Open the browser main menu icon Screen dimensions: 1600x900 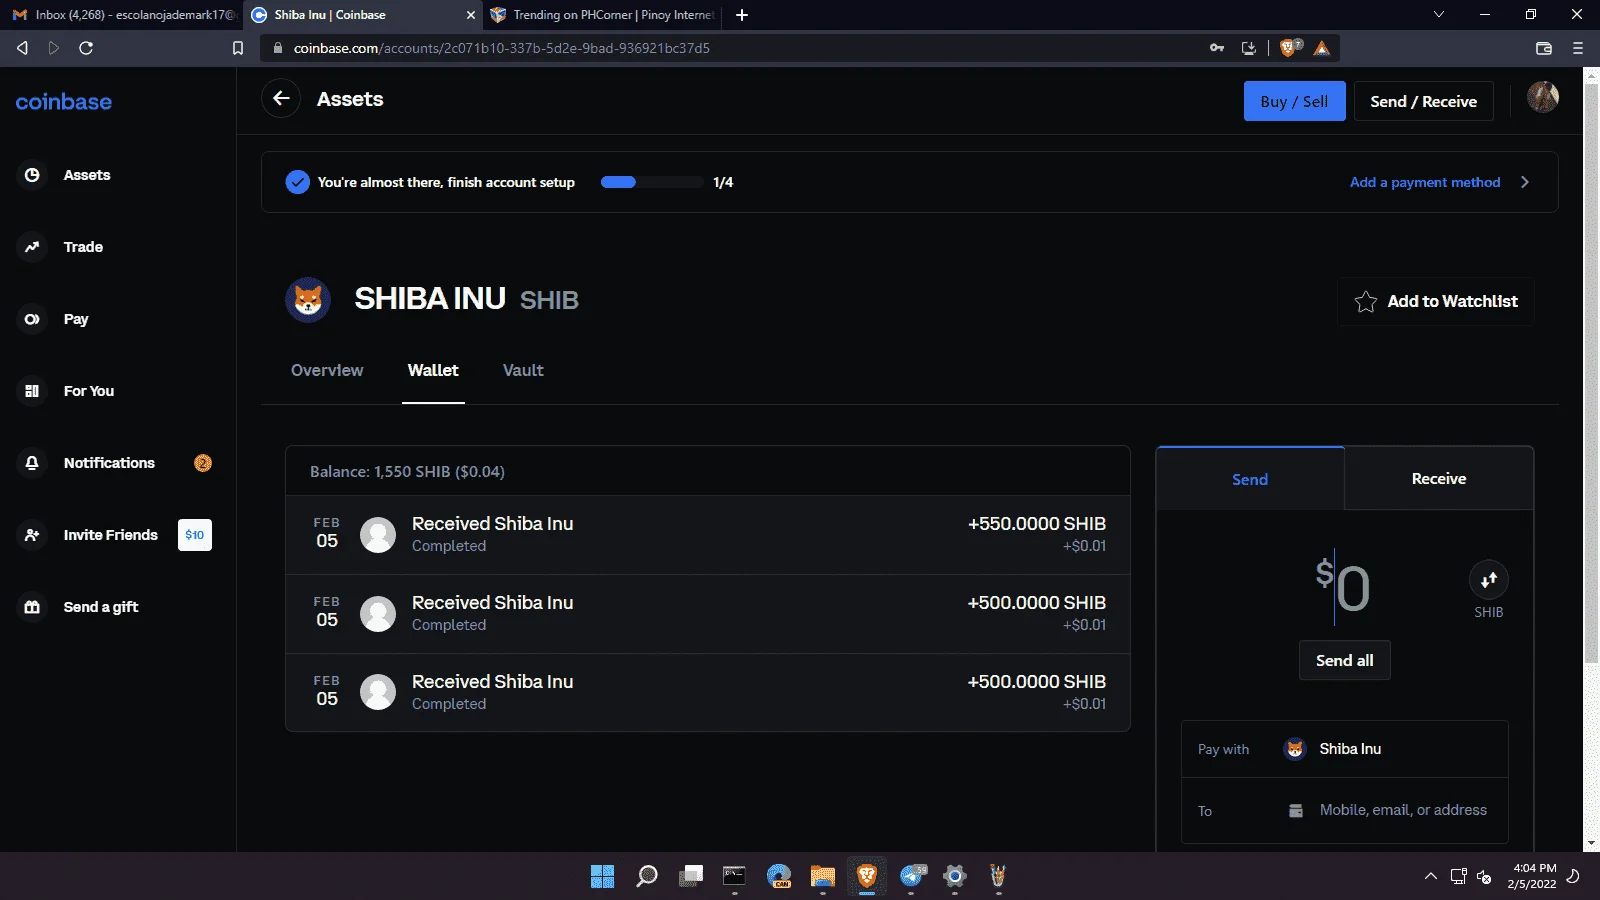pos(1578,48)
